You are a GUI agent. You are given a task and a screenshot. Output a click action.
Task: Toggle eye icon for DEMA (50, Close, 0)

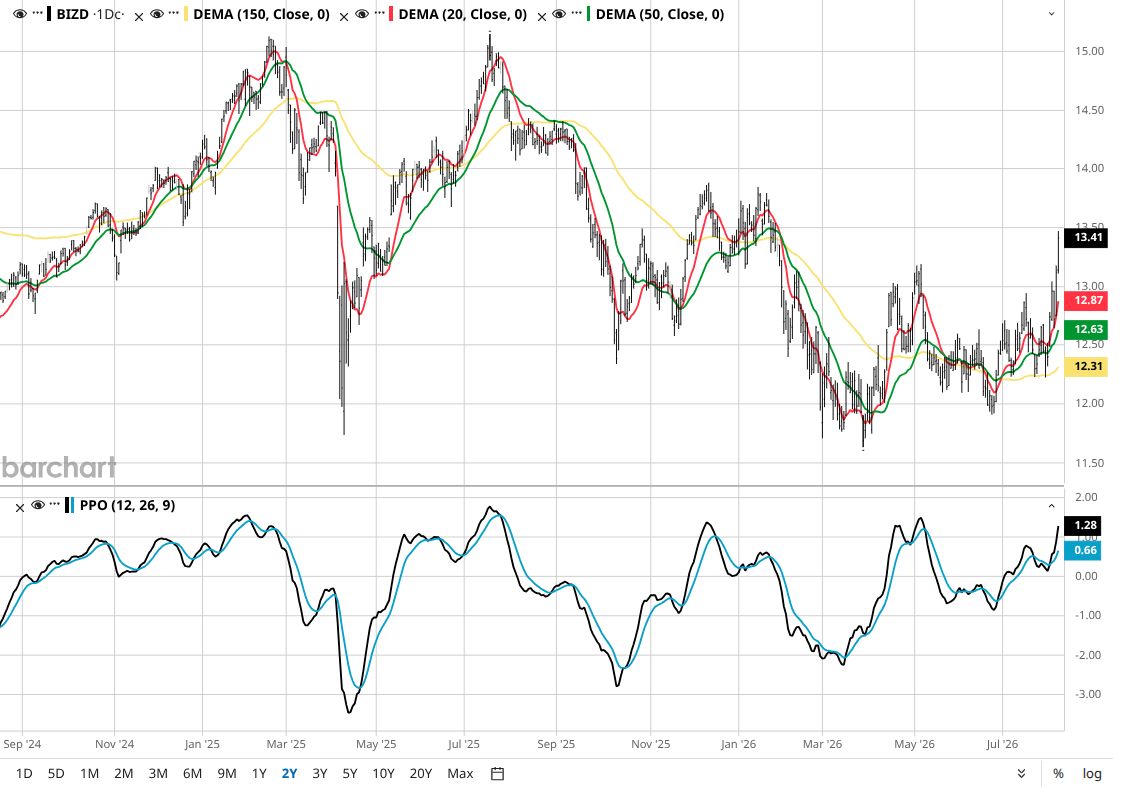coord(559,14)
